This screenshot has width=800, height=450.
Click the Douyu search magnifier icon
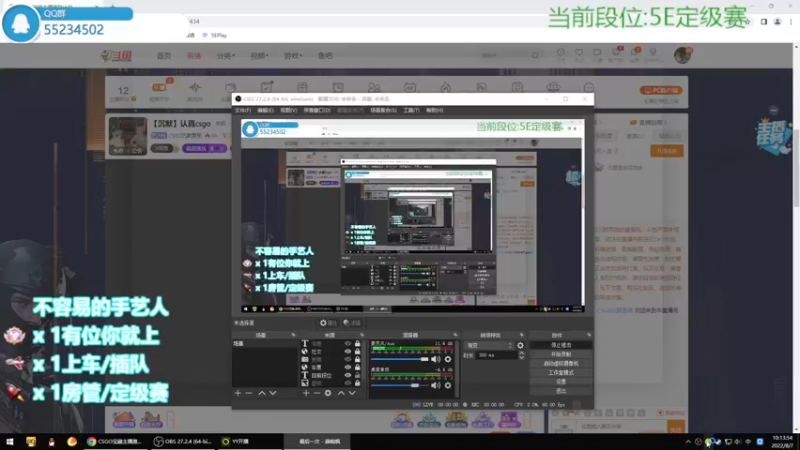point(535,55)
